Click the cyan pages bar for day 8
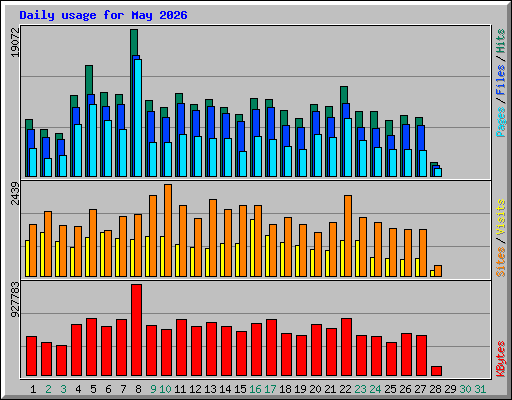Viewport: 512px width, 400px height. 138,118
